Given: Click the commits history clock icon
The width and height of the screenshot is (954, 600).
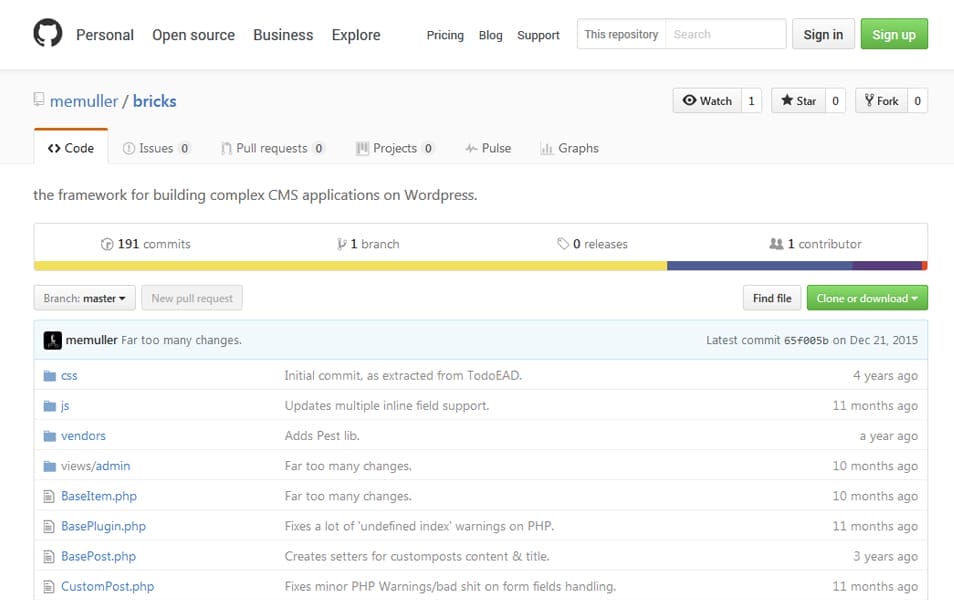Looking at the screenshot, I should [x=107, y=244].
